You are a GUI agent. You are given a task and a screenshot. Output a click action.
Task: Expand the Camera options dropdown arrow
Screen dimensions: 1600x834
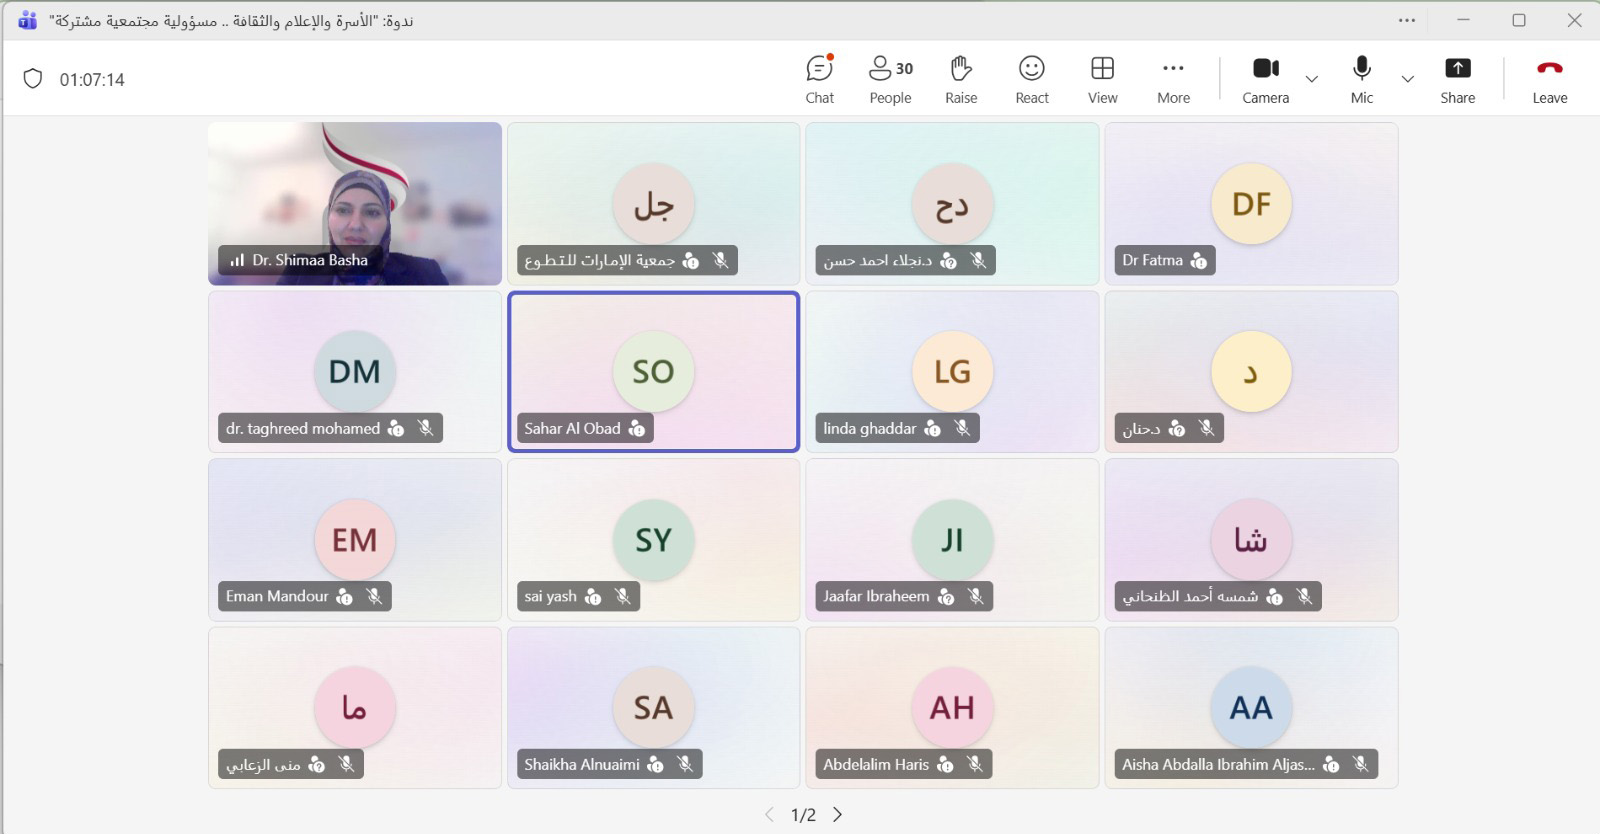1312,79
